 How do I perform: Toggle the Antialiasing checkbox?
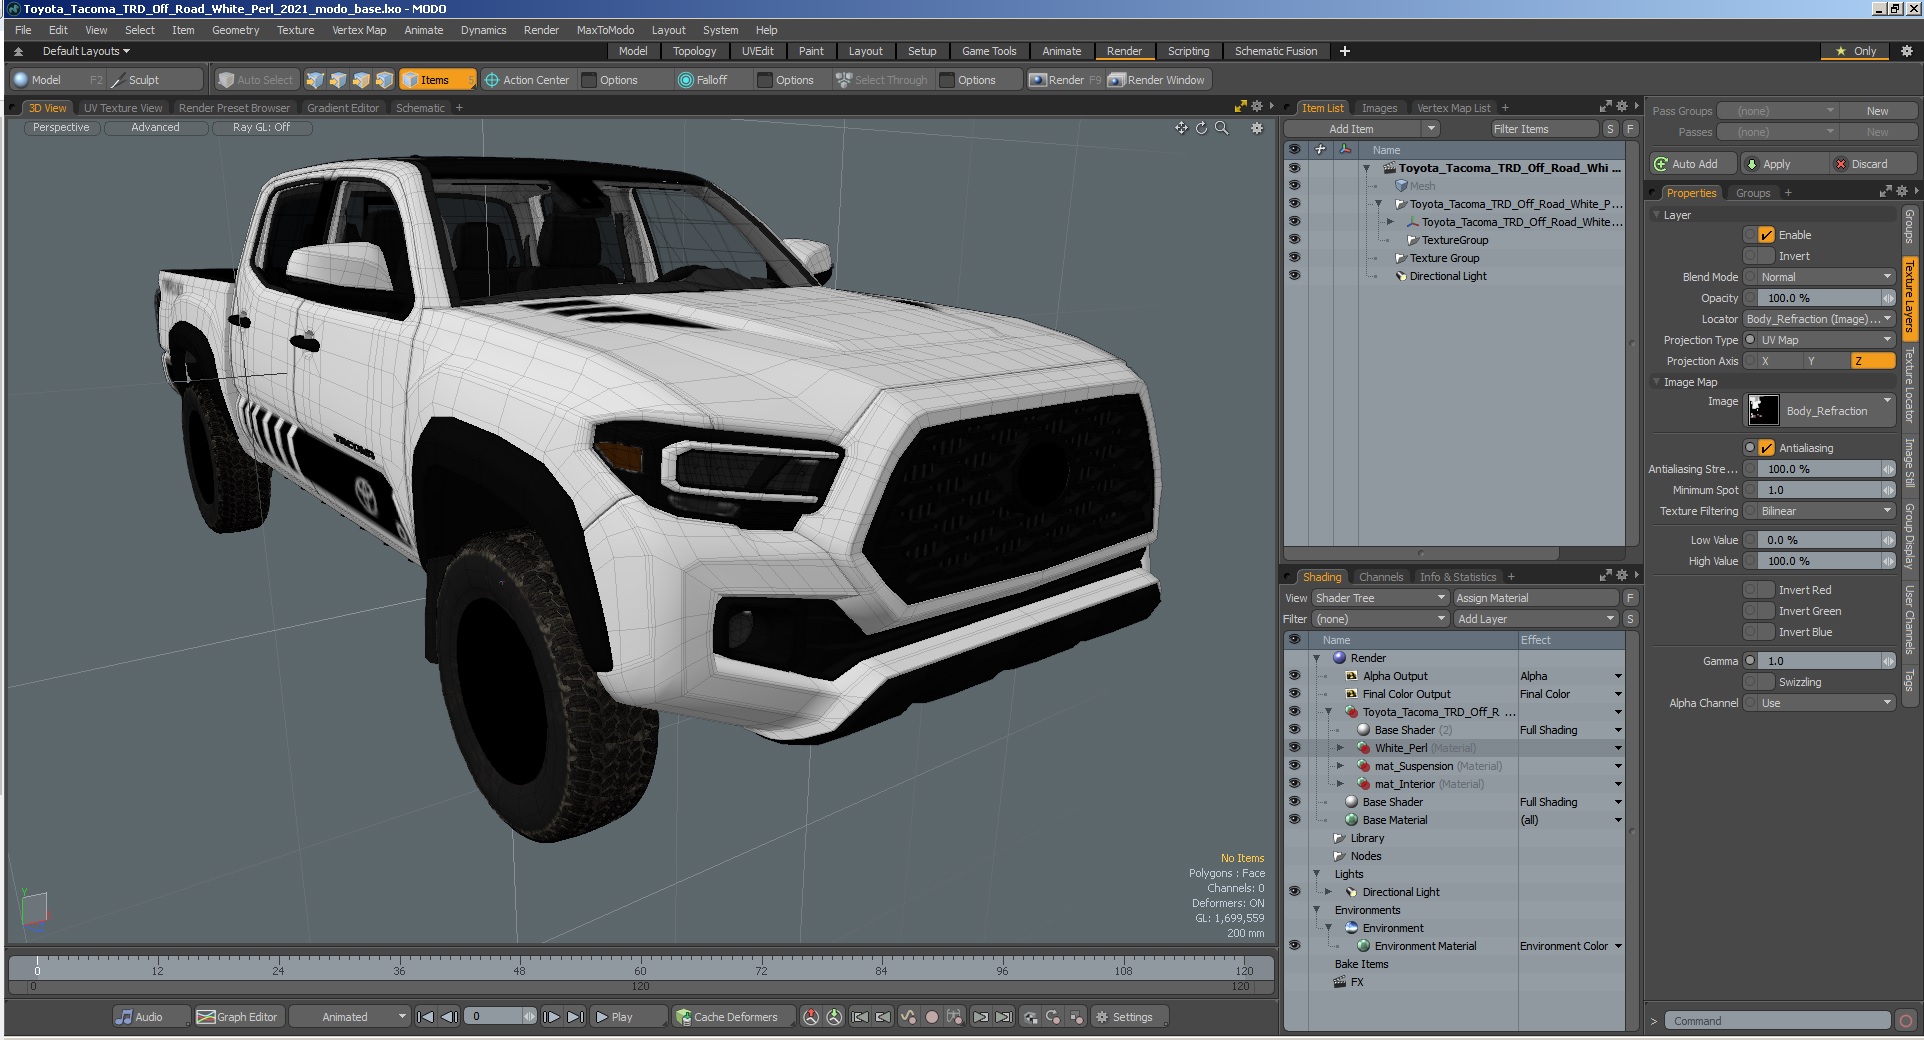(1766, 448)
